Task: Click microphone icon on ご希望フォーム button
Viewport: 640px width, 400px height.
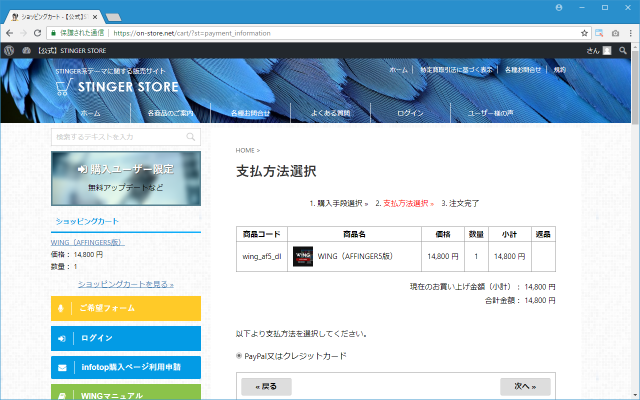Action: [x=61, y=308]
